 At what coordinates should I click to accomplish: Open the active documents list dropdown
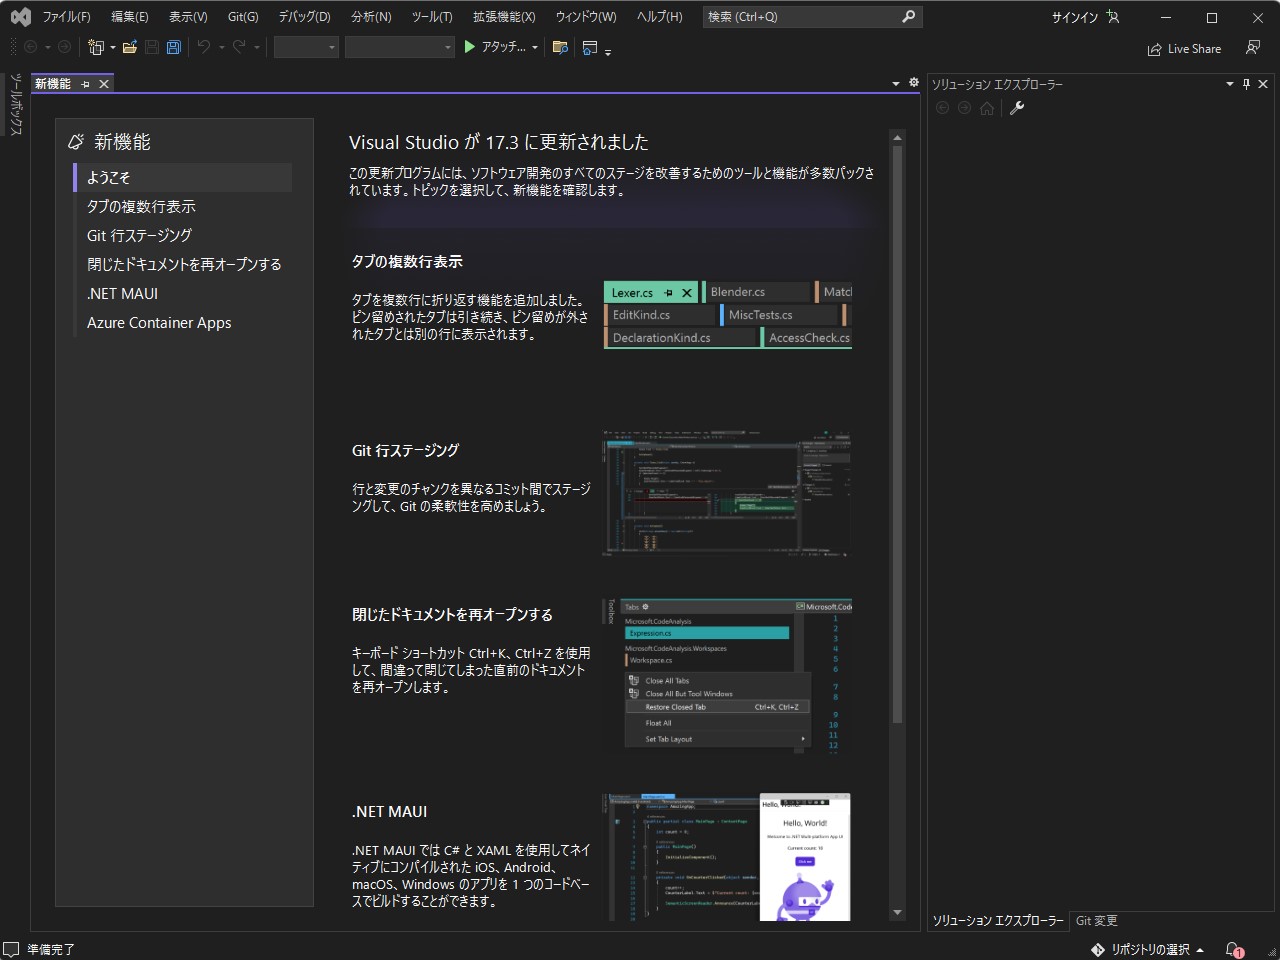[x=896, y=84]
